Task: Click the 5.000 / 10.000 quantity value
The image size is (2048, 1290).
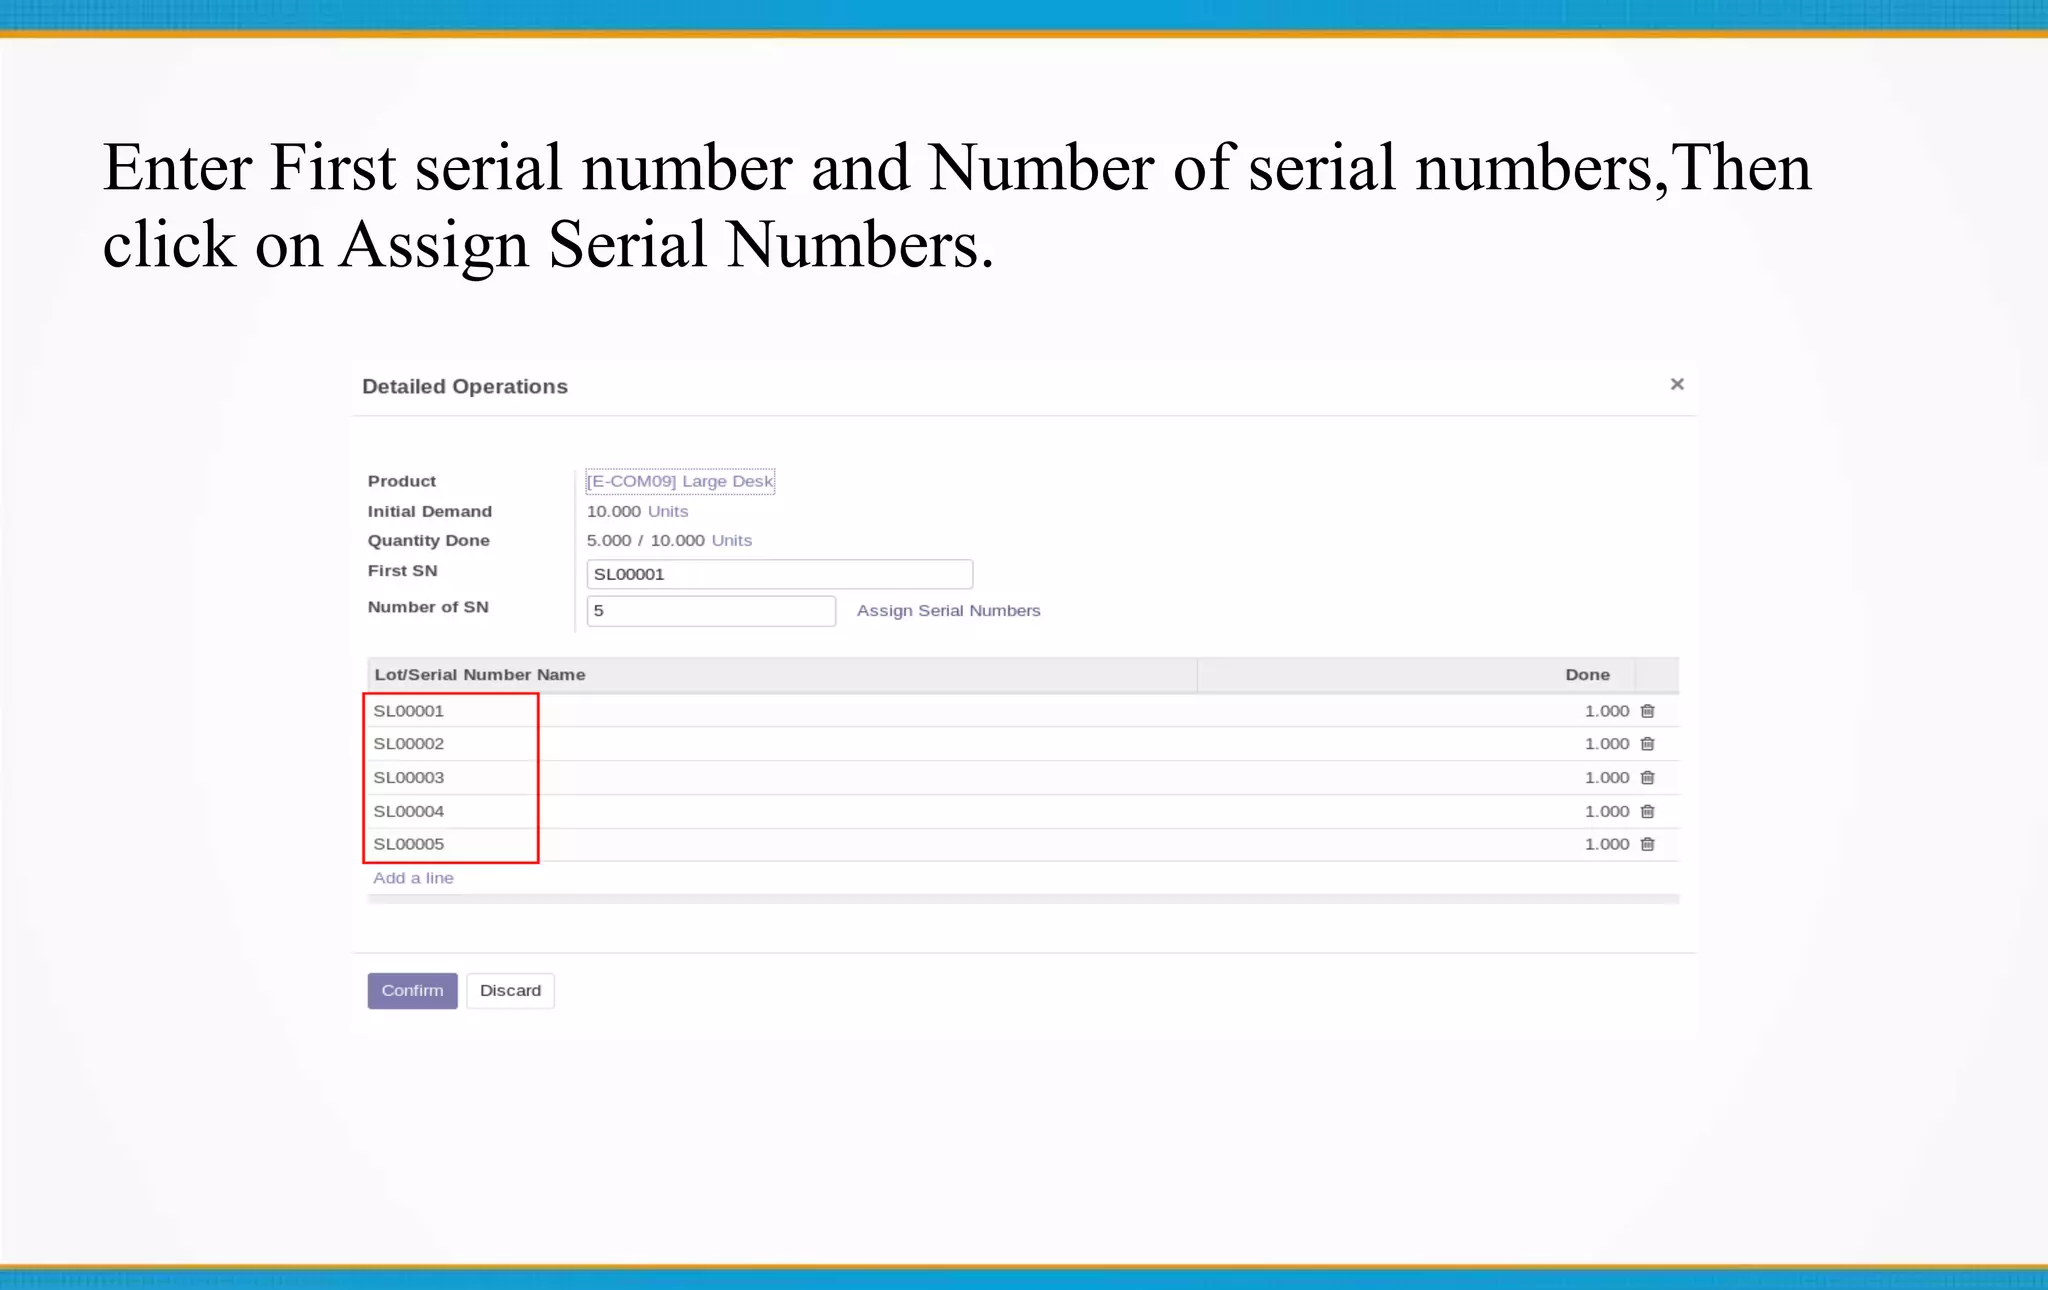Action: 645,540
